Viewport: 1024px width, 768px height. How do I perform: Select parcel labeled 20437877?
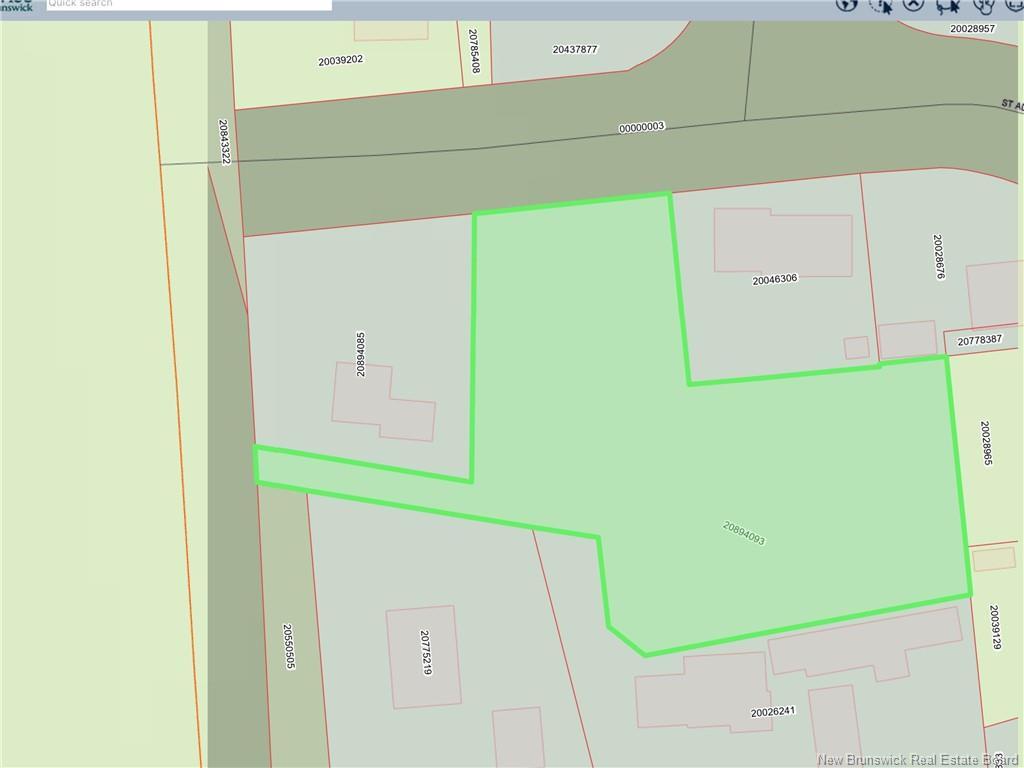click(574, 49)
